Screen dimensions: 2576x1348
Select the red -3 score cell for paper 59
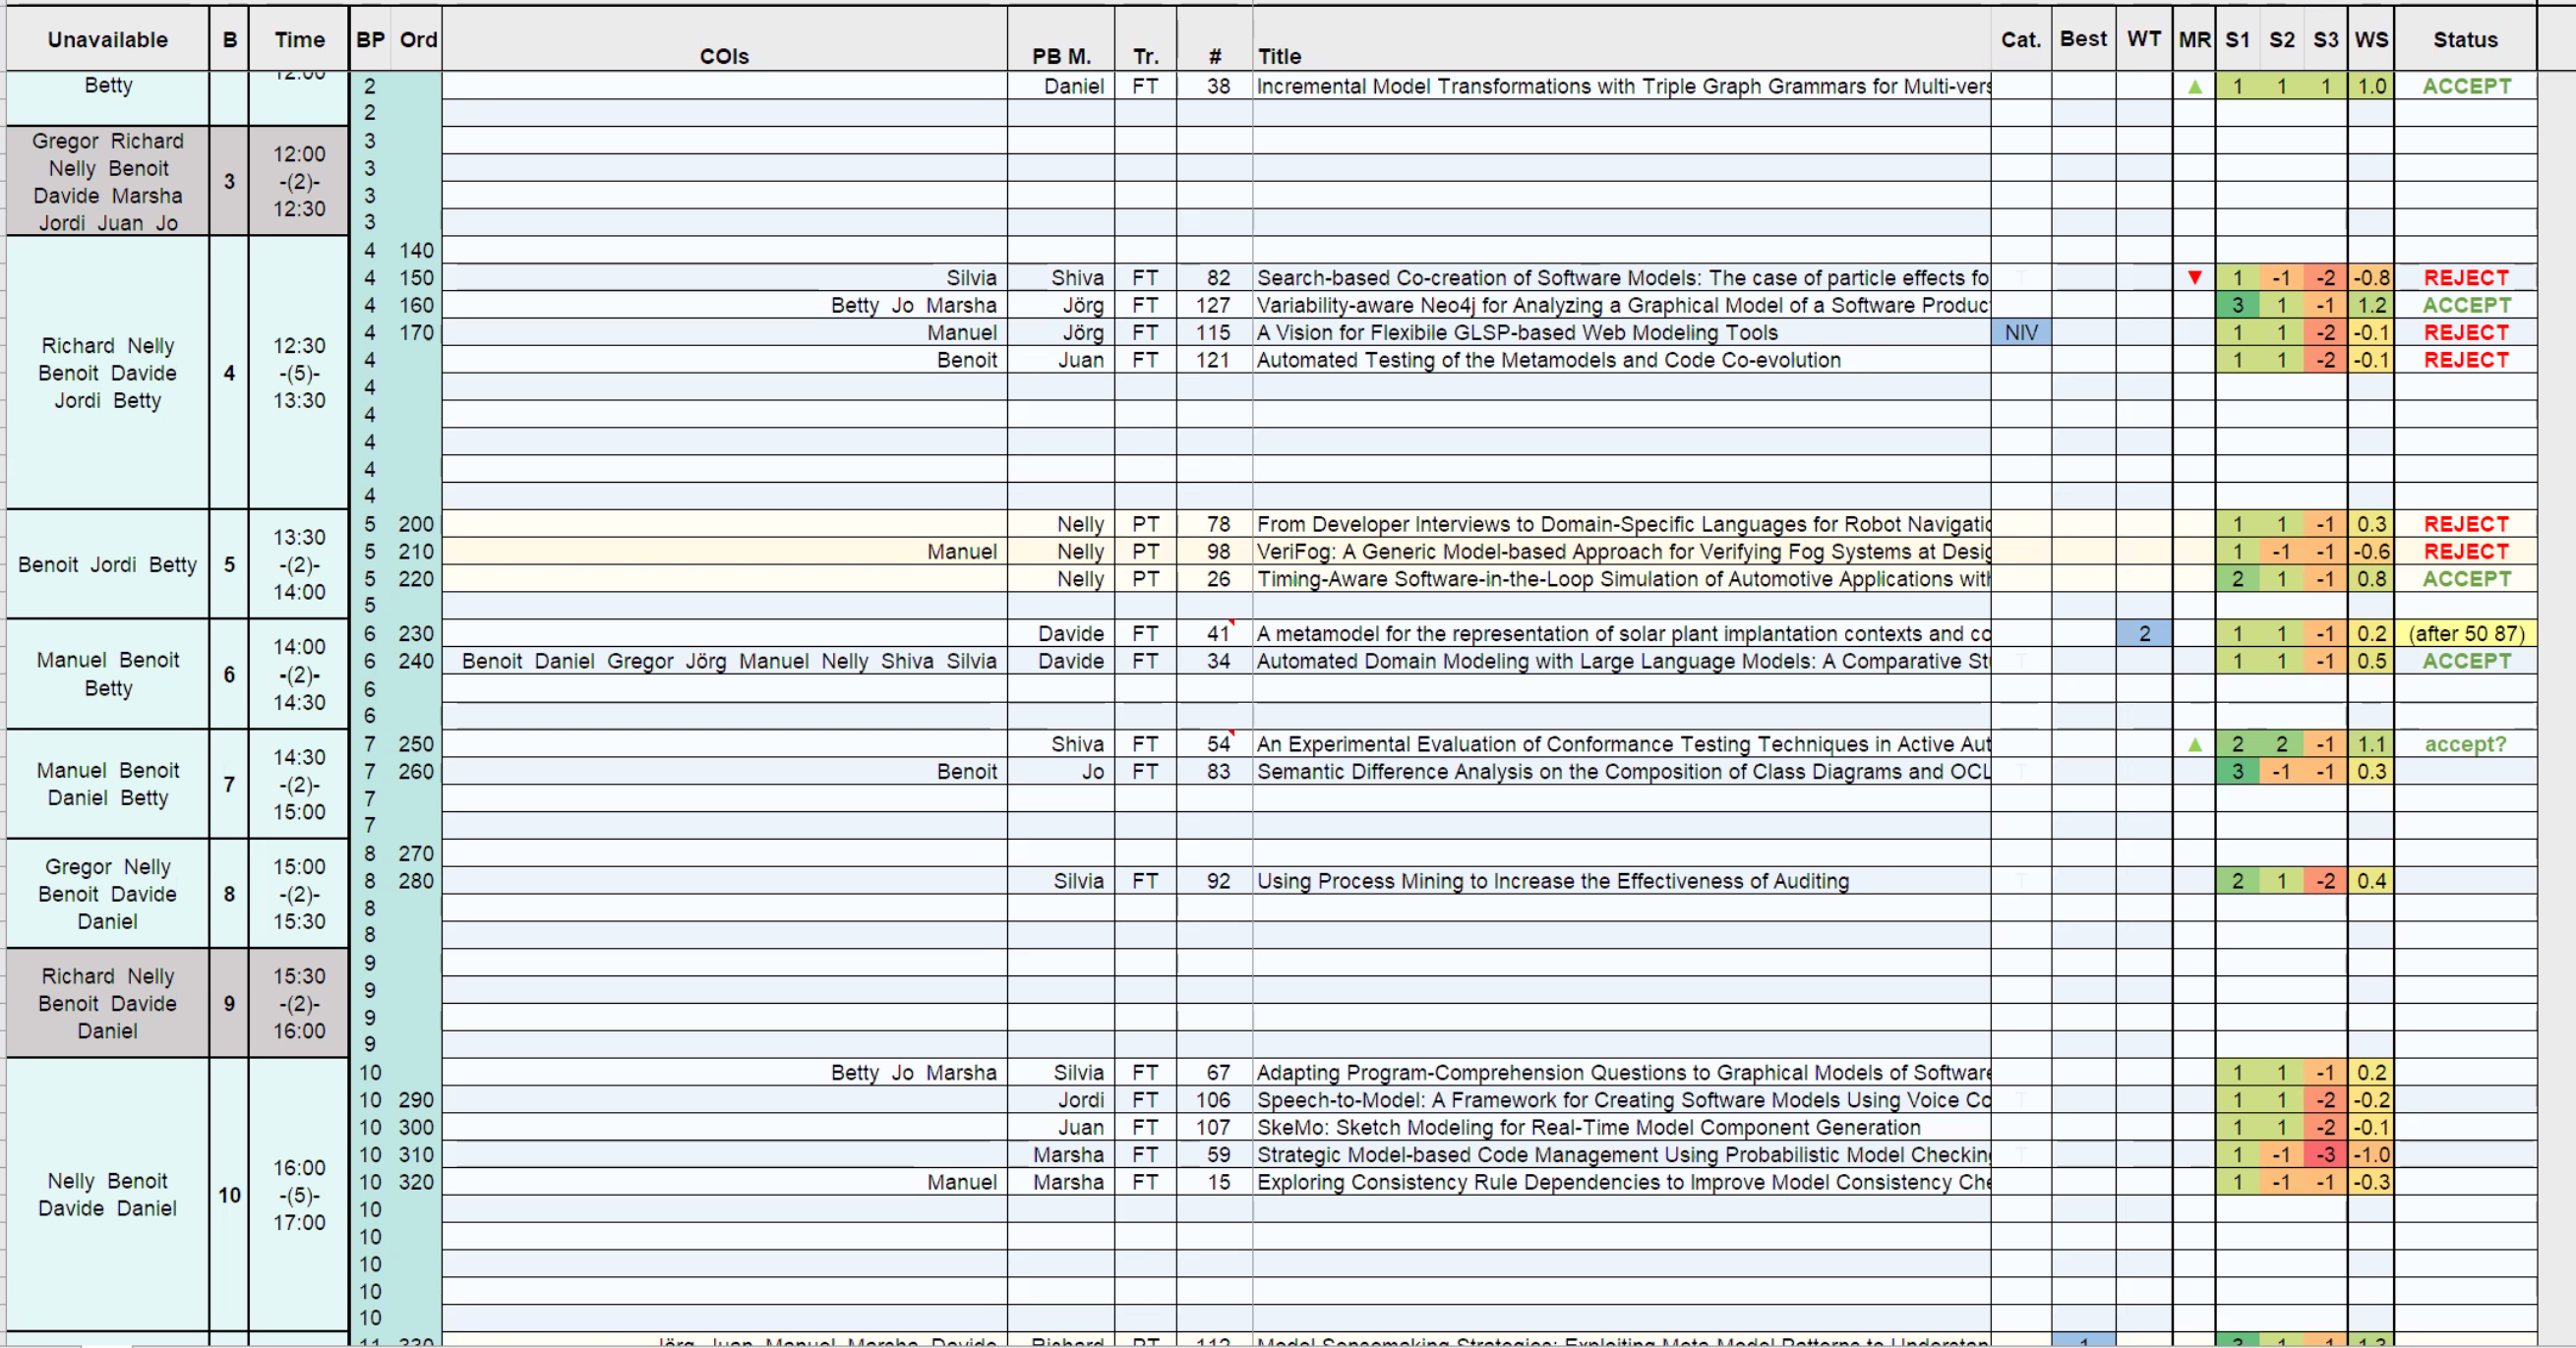pyautogui.click(x=2325, y=1154)
